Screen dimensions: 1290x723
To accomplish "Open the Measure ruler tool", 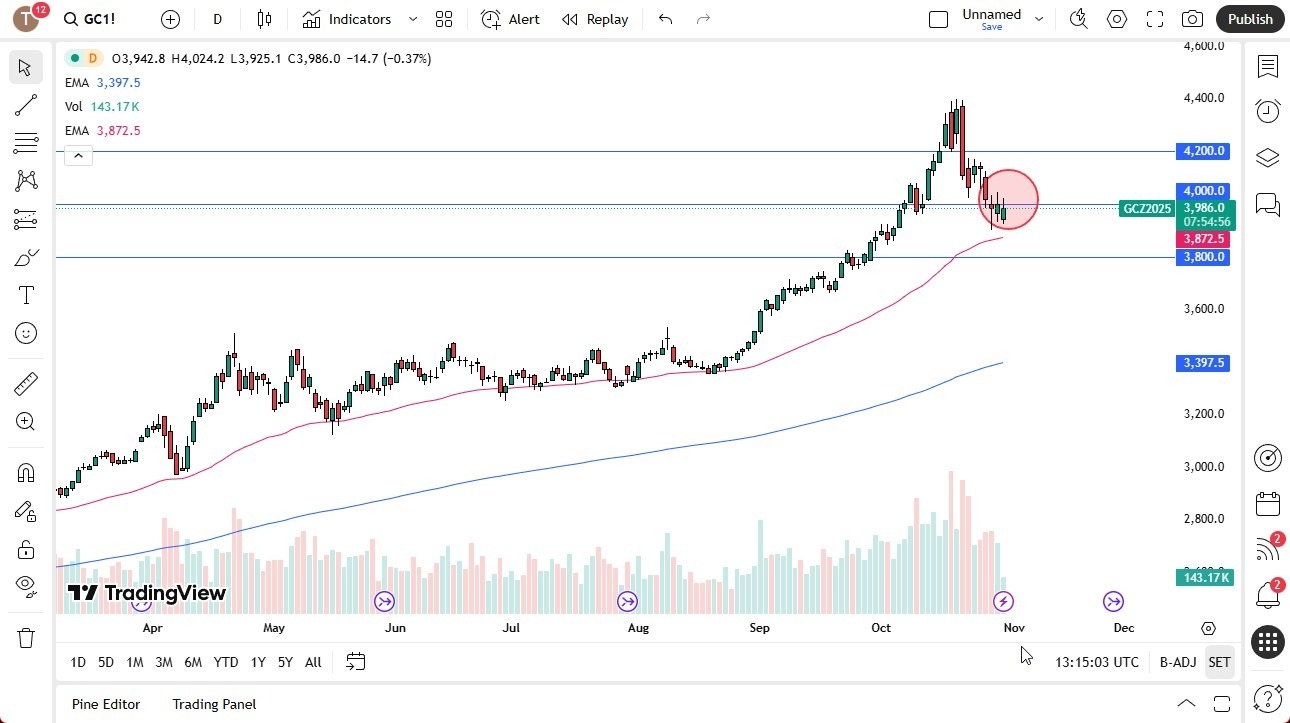I will tap(26, 383).
